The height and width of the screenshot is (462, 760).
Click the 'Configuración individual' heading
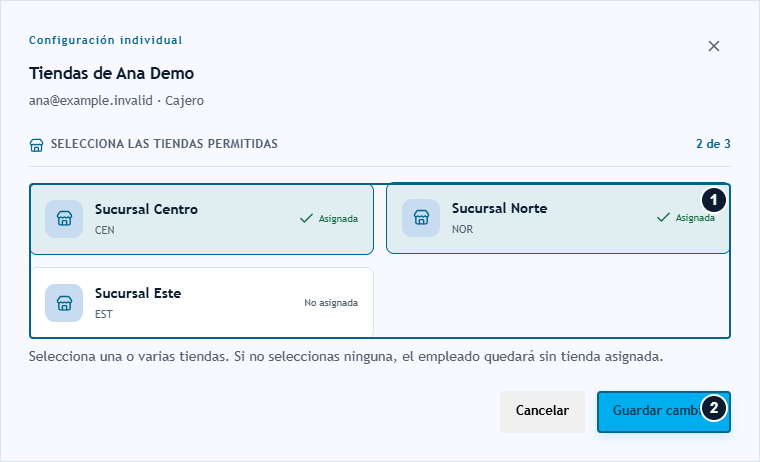tap(106, 40)
